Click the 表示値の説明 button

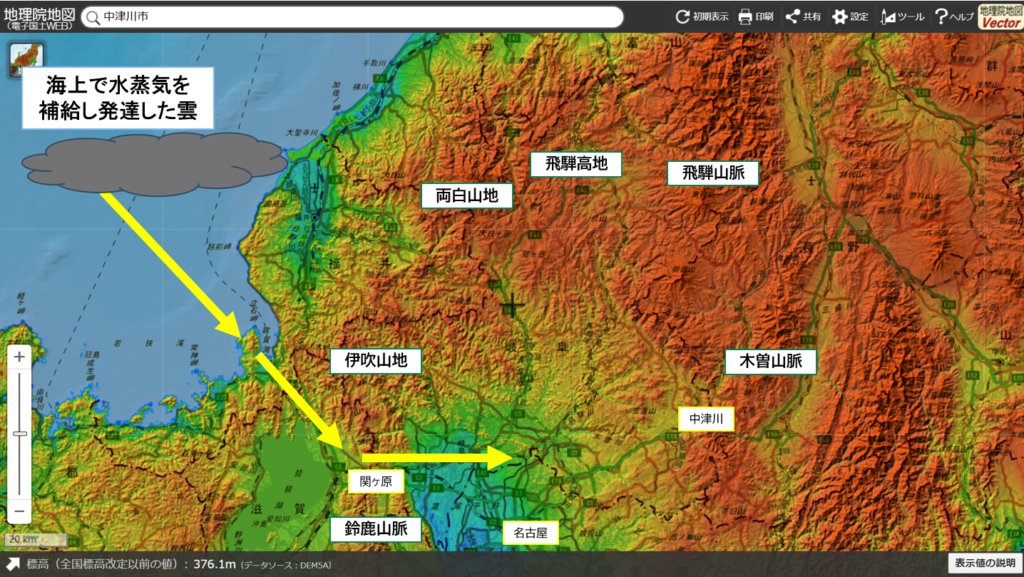point(985,564)
